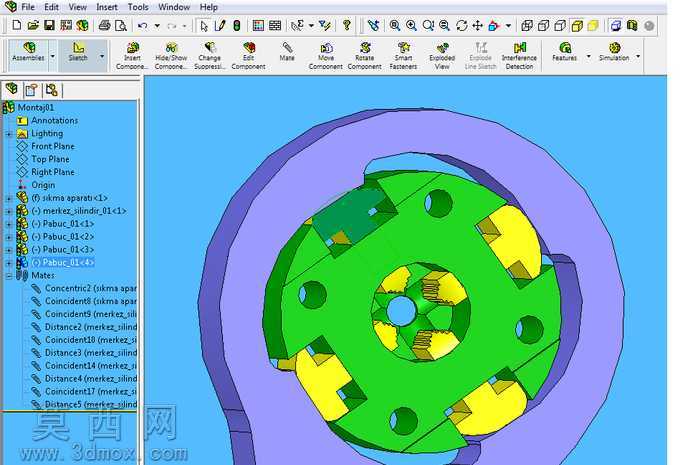This screenshot has width=684, height=465.
Task: Click the Standard Views orientation icon
Action: click(494, 26)
